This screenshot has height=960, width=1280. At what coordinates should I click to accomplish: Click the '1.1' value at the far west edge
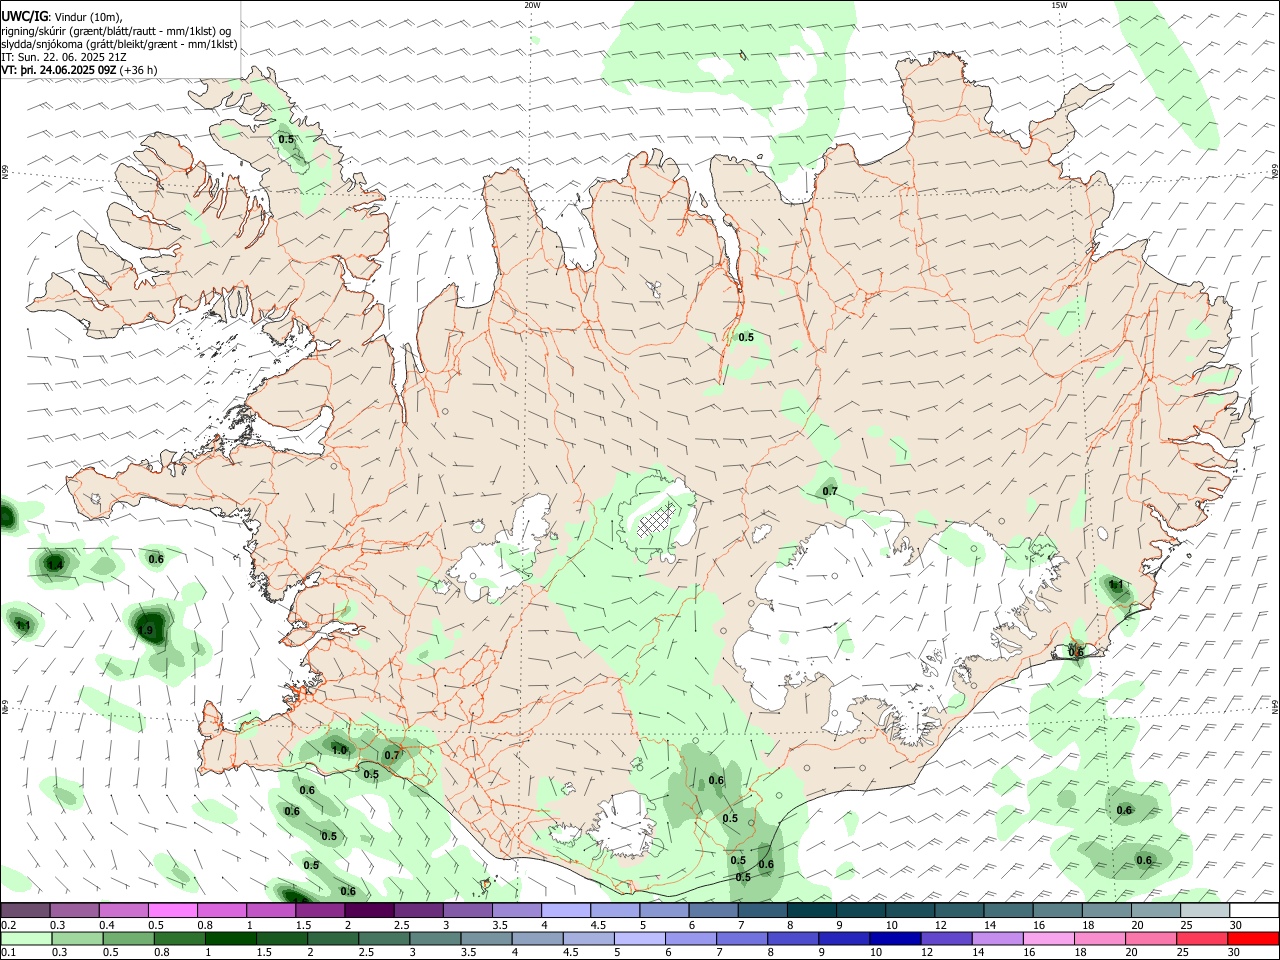pyautogui.click(x=23, y=626)
